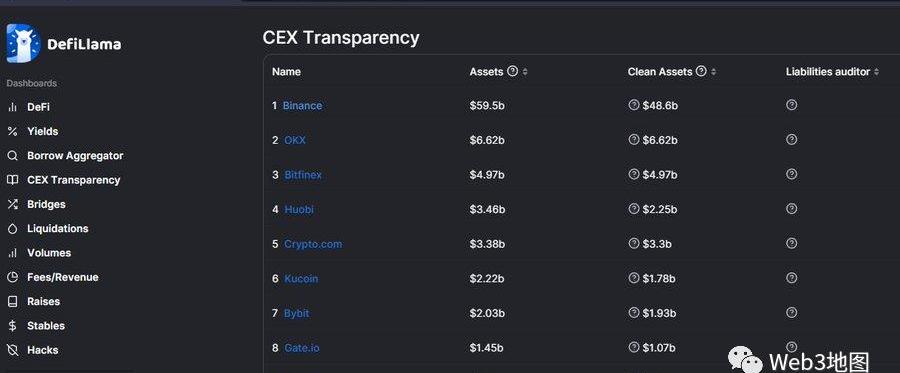Open the DeFi dashboard bar-chart icon
Screen dimensions: 900x373
tap(13, 107)
